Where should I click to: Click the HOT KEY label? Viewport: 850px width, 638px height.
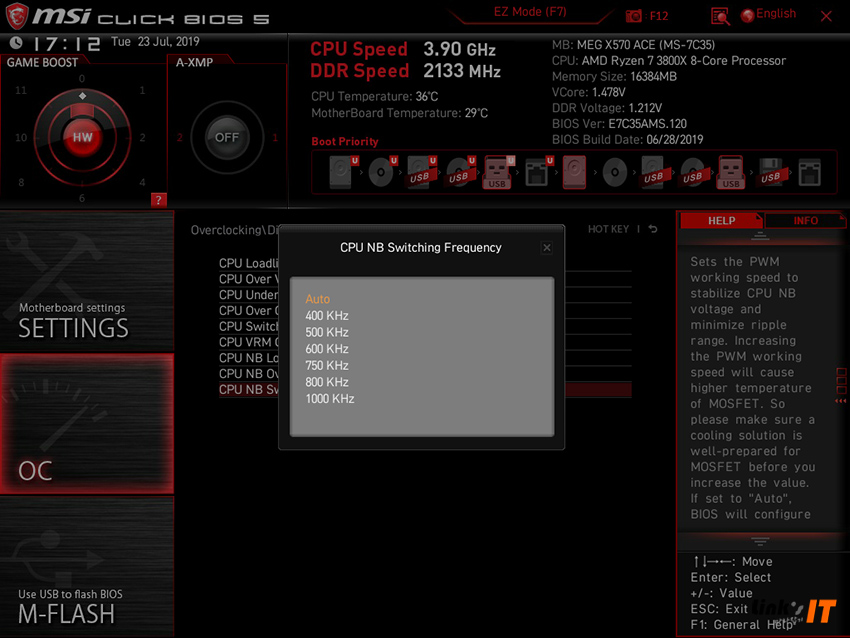(x=608, y=229)
